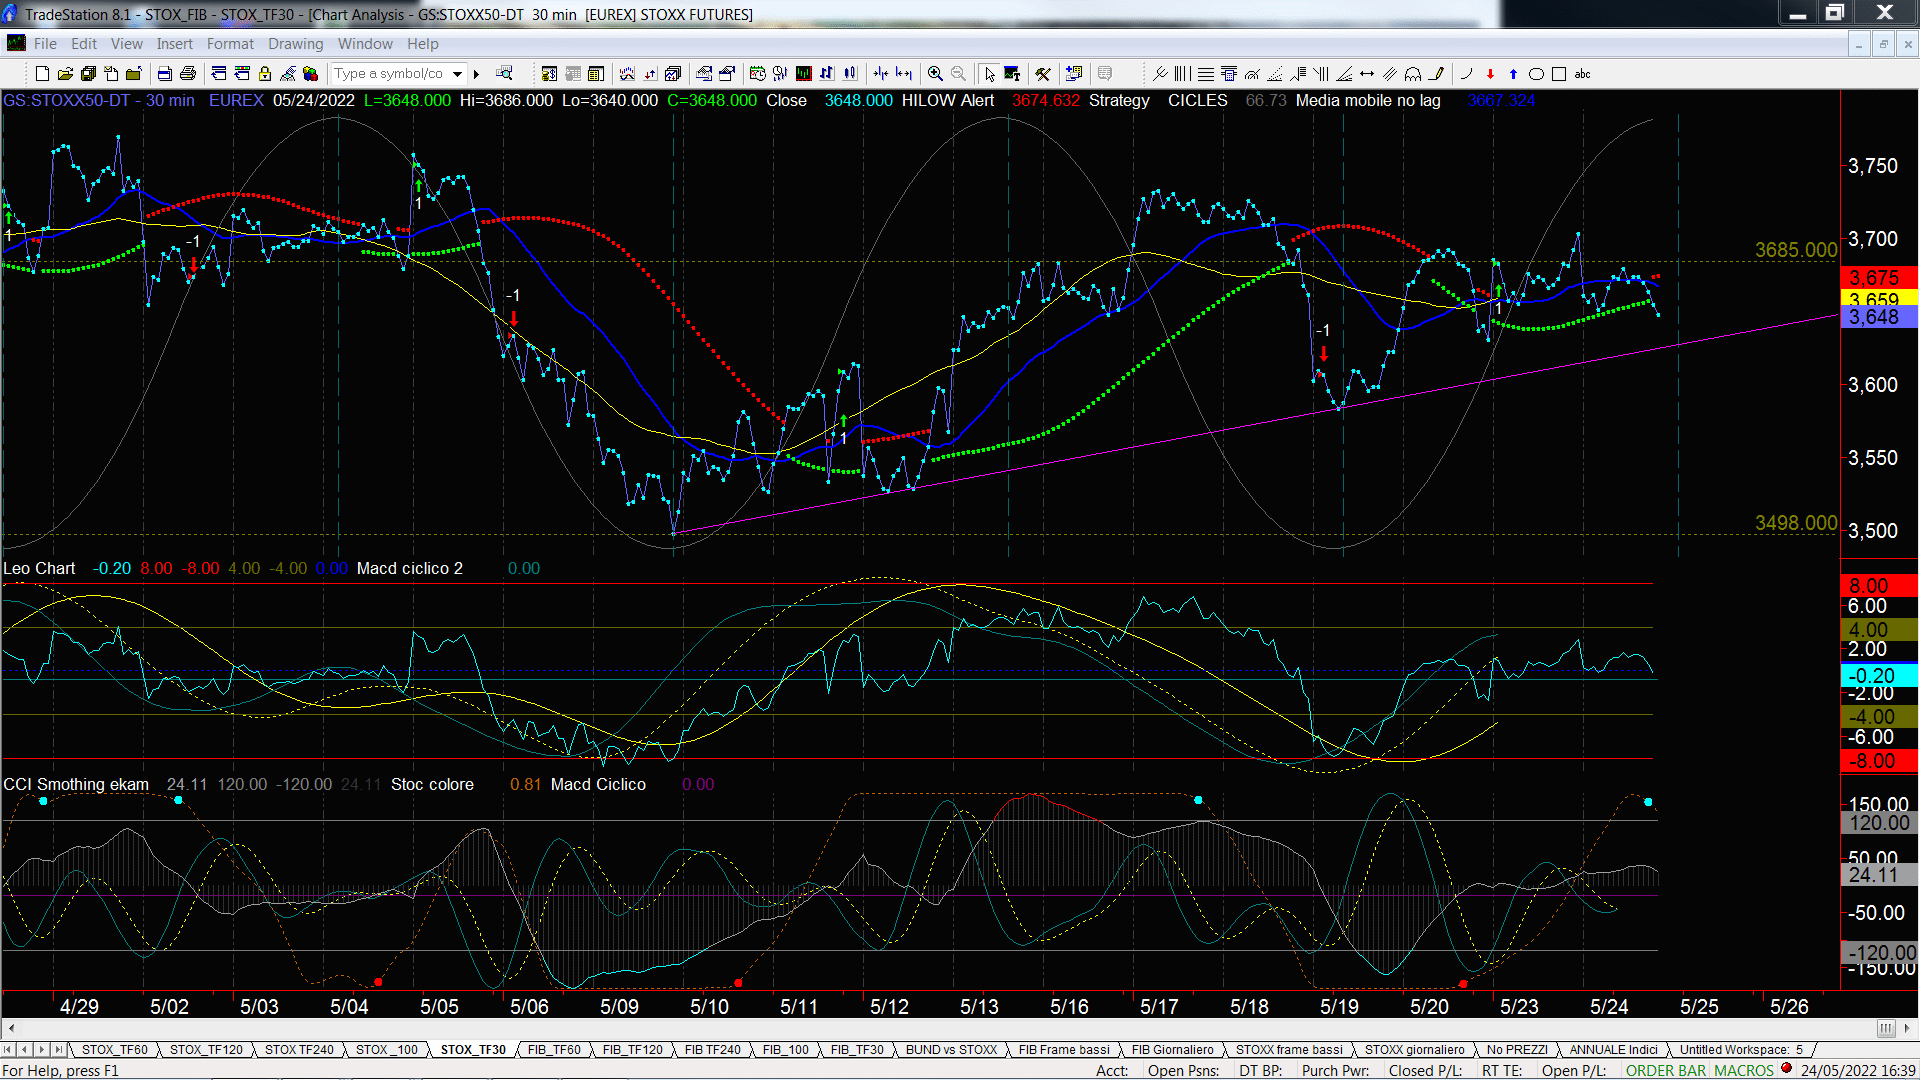Select the Parallel Lines drawing tool
1920x1080 pixels.
tap(1390, 74)
